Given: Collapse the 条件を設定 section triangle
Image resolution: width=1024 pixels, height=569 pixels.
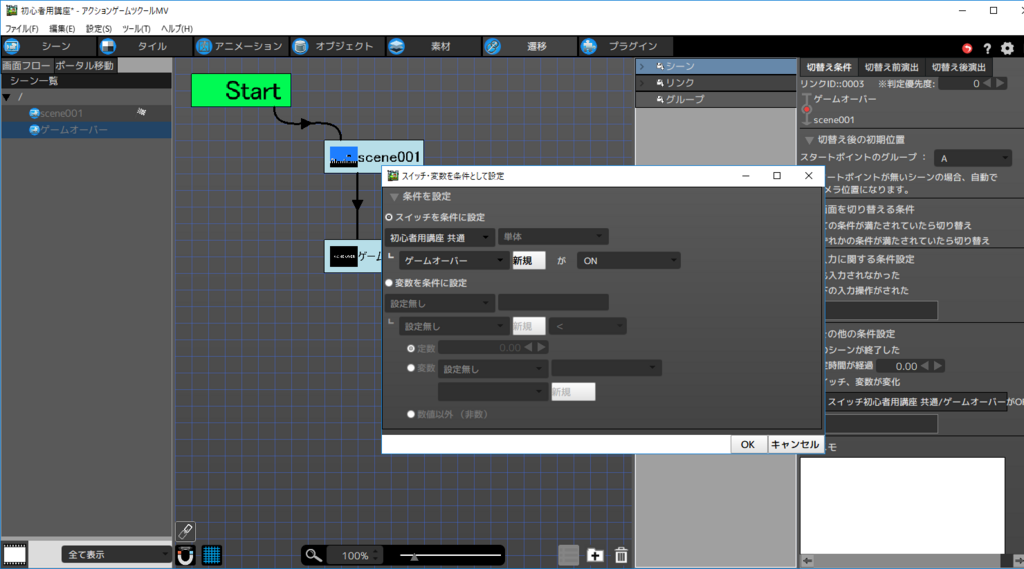Looking at the screenshot, I should coord(394,197).
